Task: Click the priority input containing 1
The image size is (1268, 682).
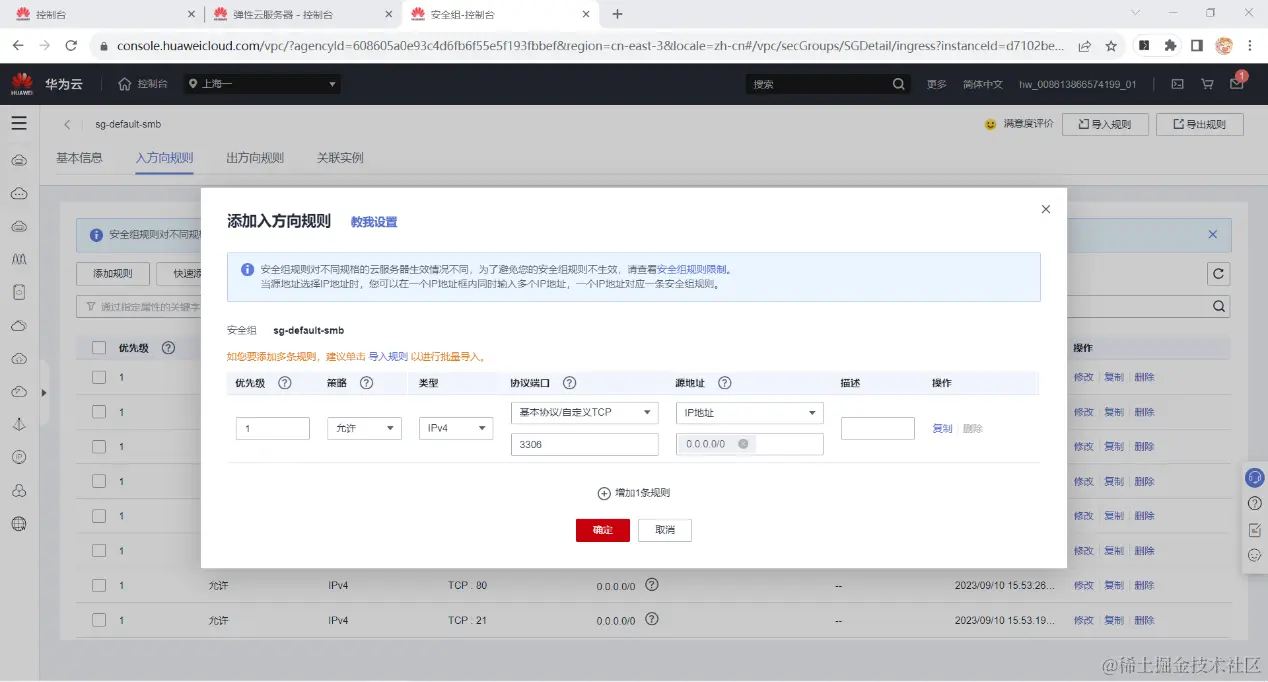Action: coord(273,428)
